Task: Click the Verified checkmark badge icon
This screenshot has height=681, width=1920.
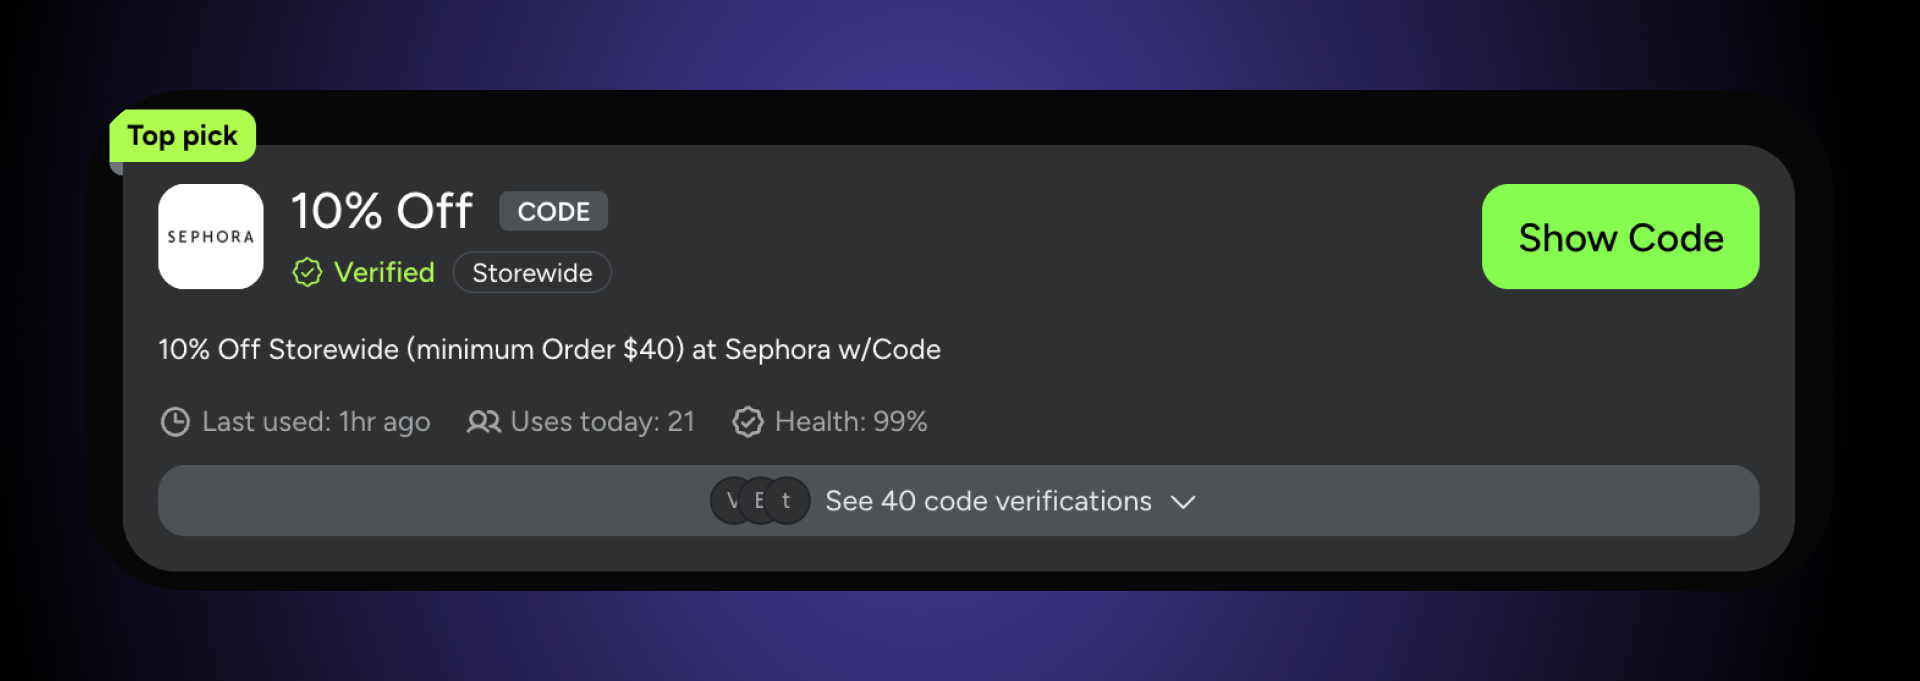Action: click(x=306, y=272)
